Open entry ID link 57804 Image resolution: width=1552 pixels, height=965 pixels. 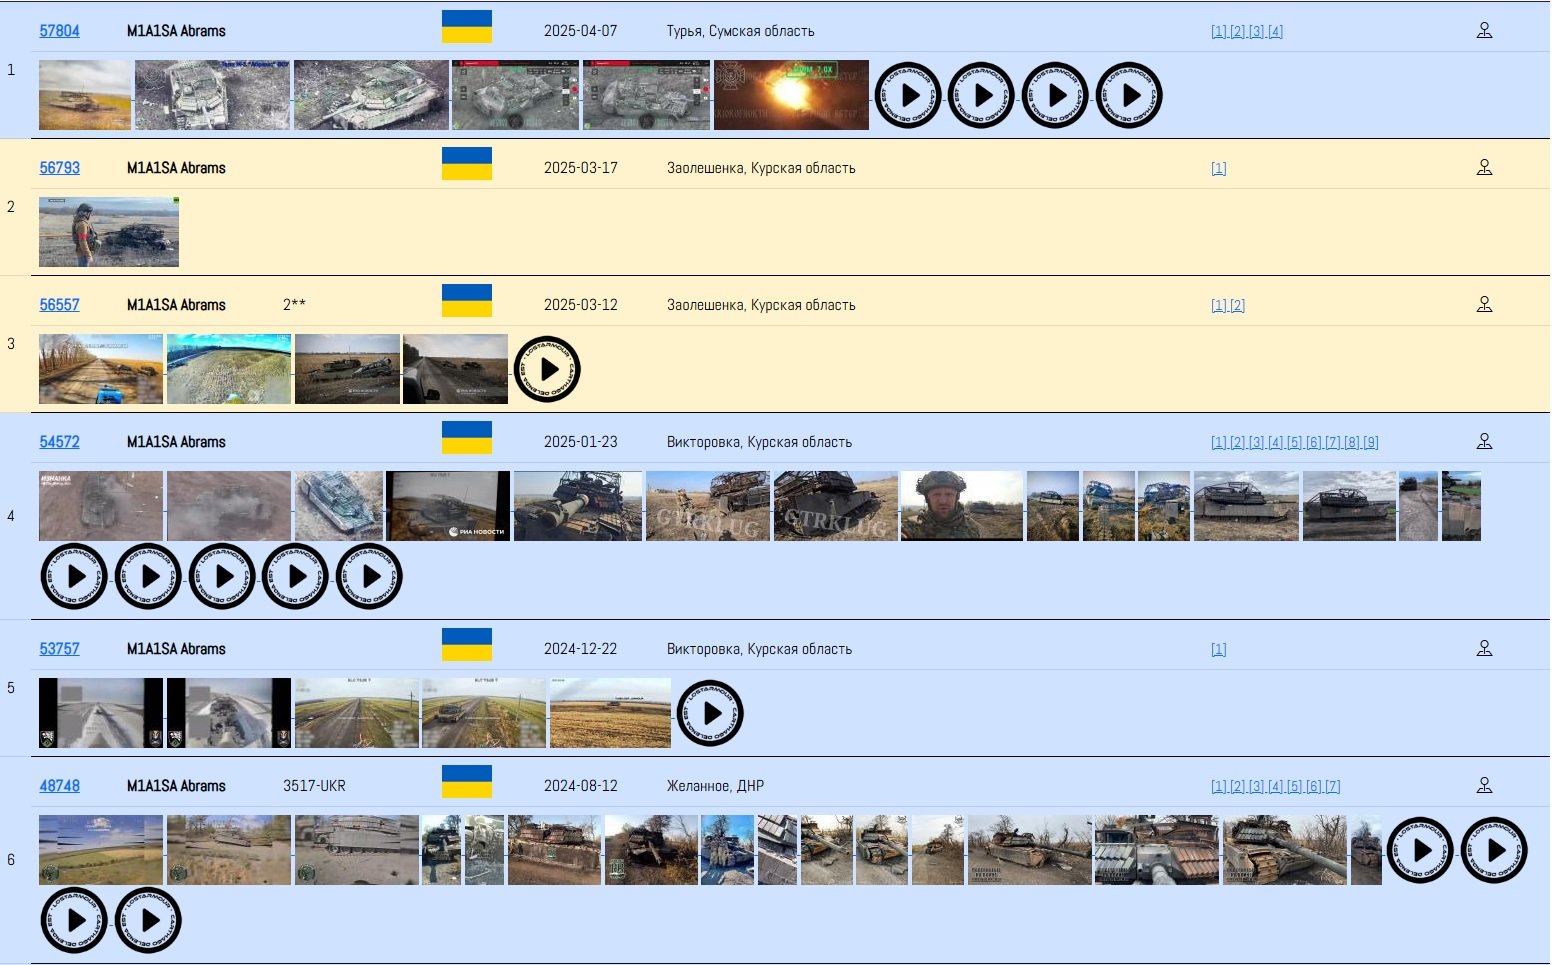tap(59, 31)
